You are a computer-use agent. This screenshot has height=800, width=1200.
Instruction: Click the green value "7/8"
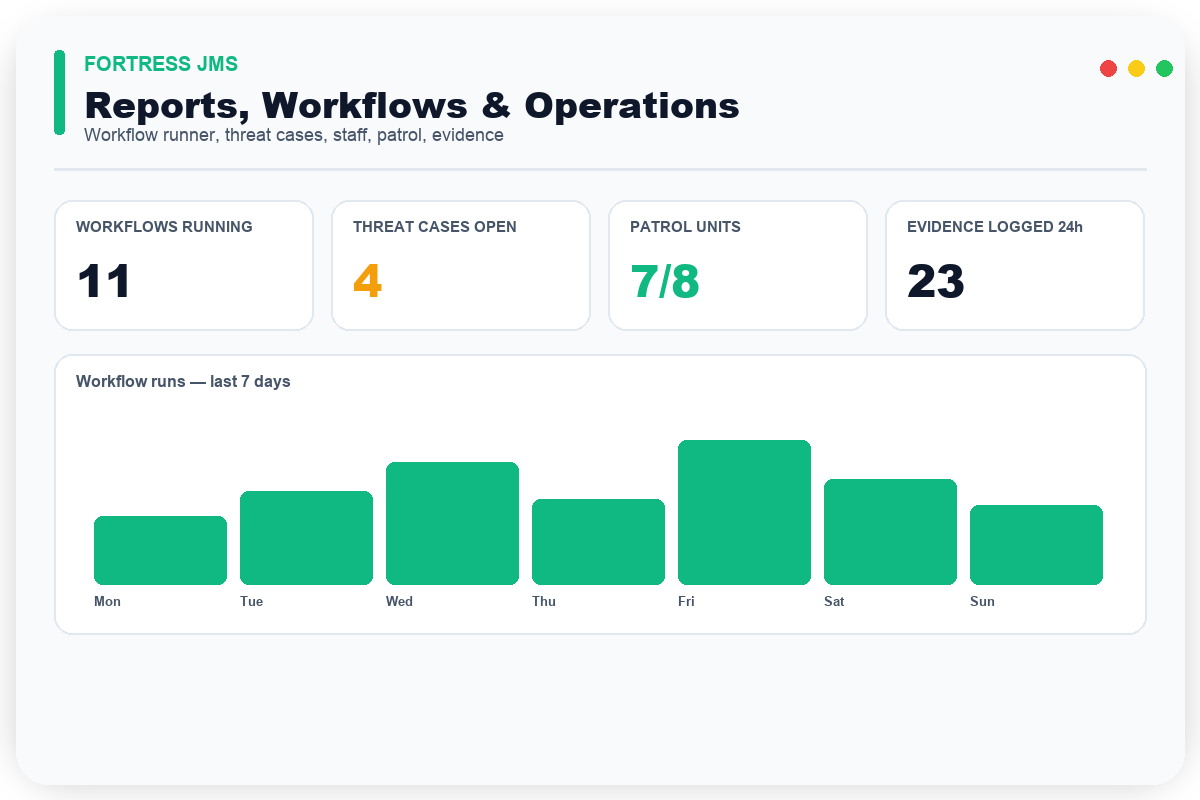(x=665, y=281)
